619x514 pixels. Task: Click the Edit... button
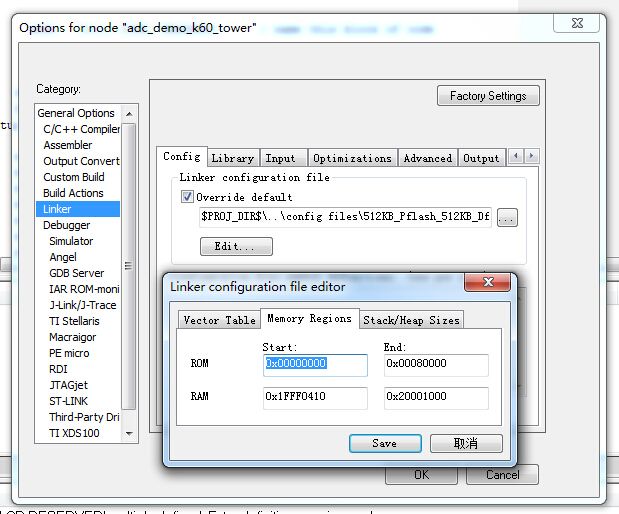tap(236, 246)
